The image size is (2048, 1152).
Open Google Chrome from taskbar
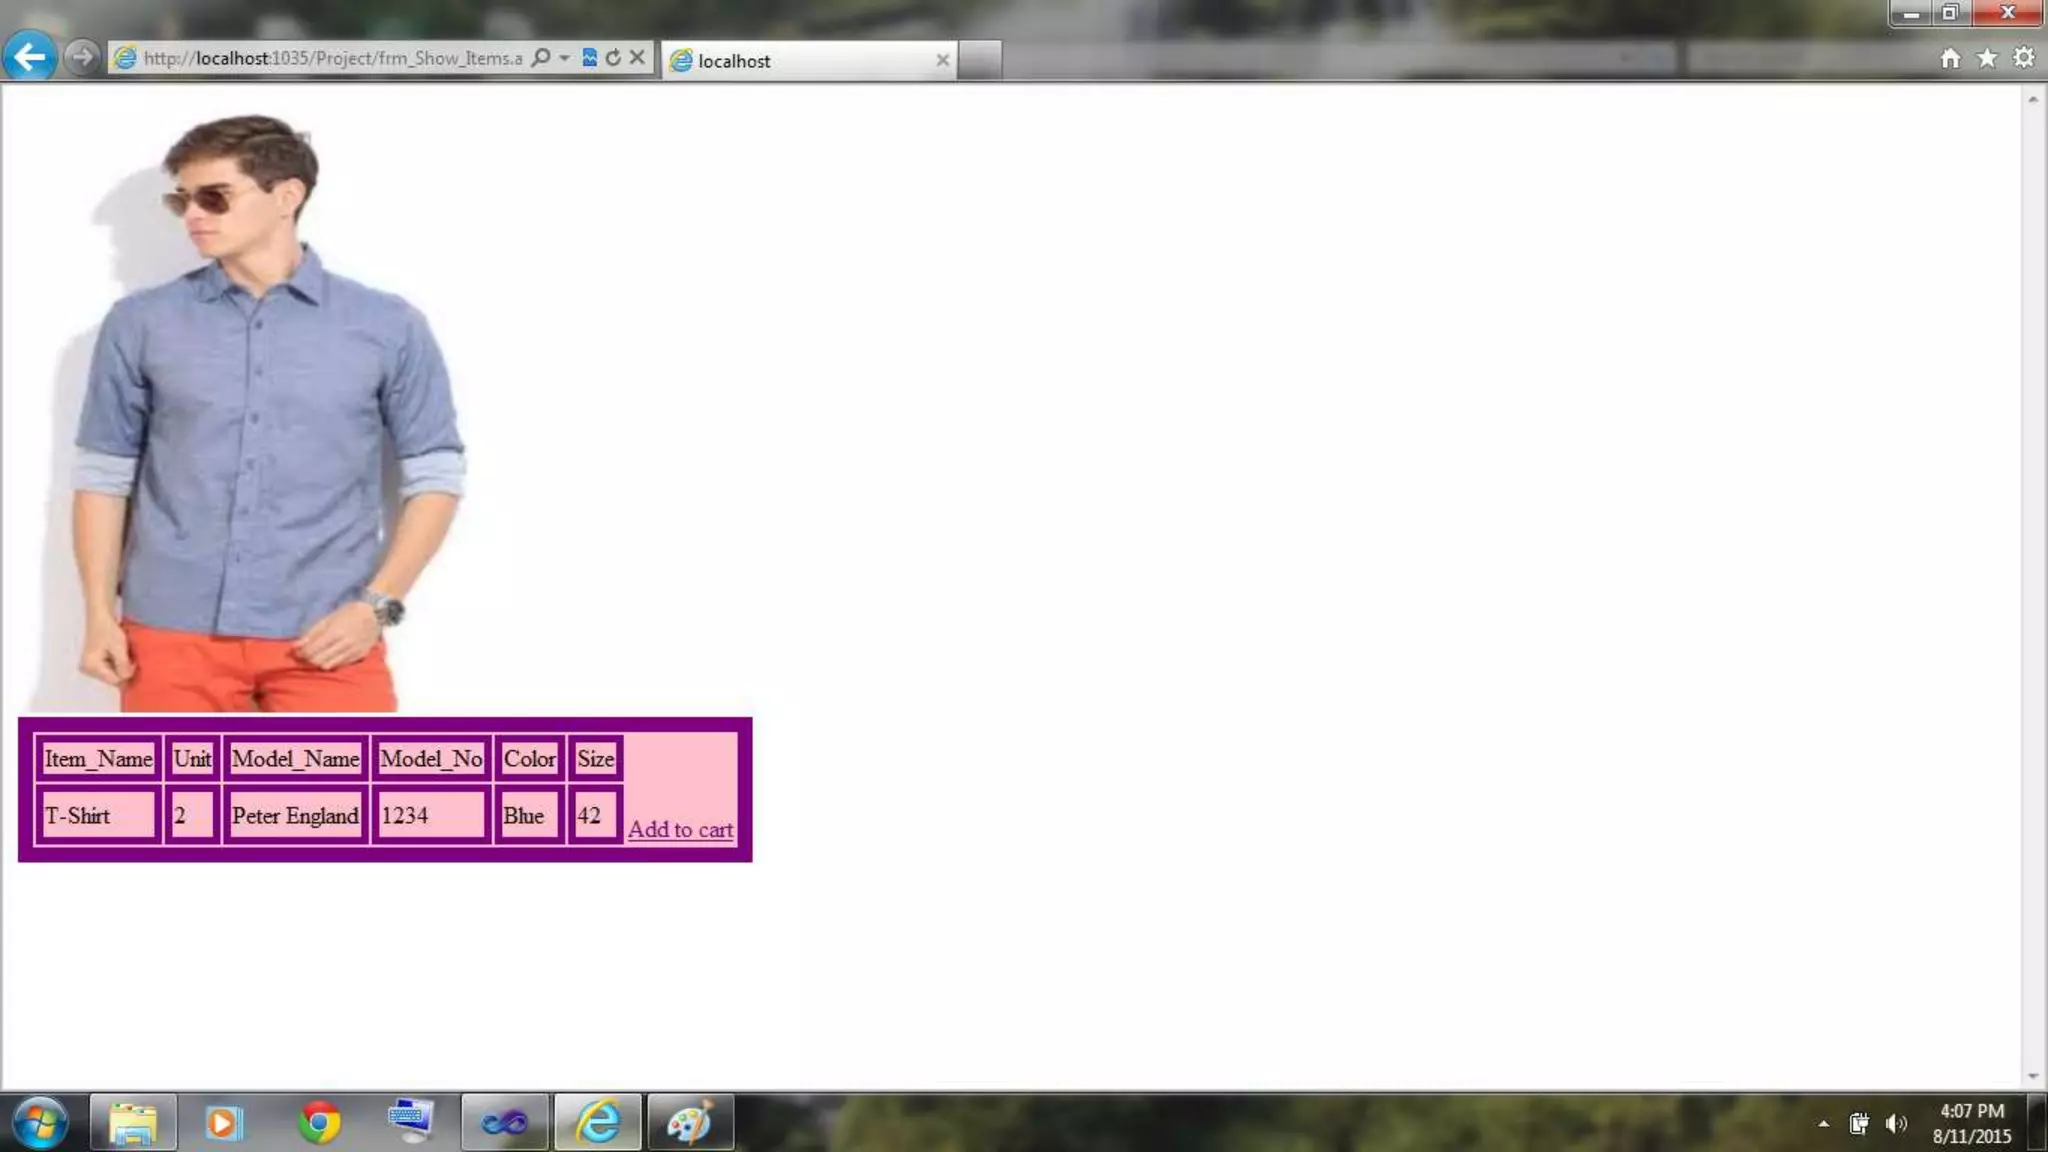tap(319, 1123)
